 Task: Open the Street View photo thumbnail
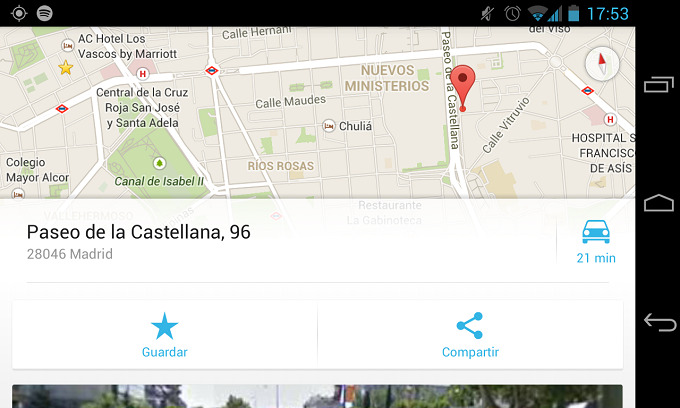coord(317,396)
